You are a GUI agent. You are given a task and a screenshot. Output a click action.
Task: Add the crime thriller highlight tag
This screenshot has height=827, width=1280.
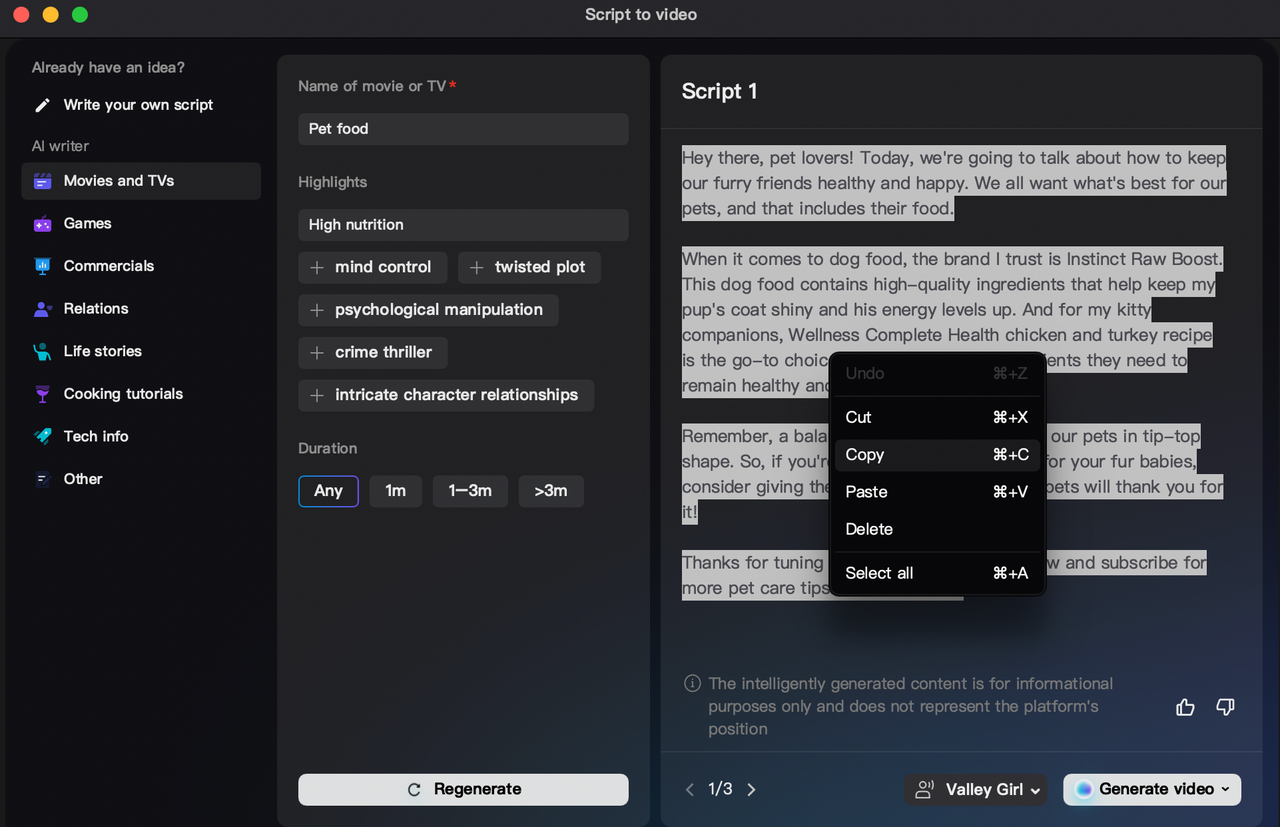click(372, 352)
